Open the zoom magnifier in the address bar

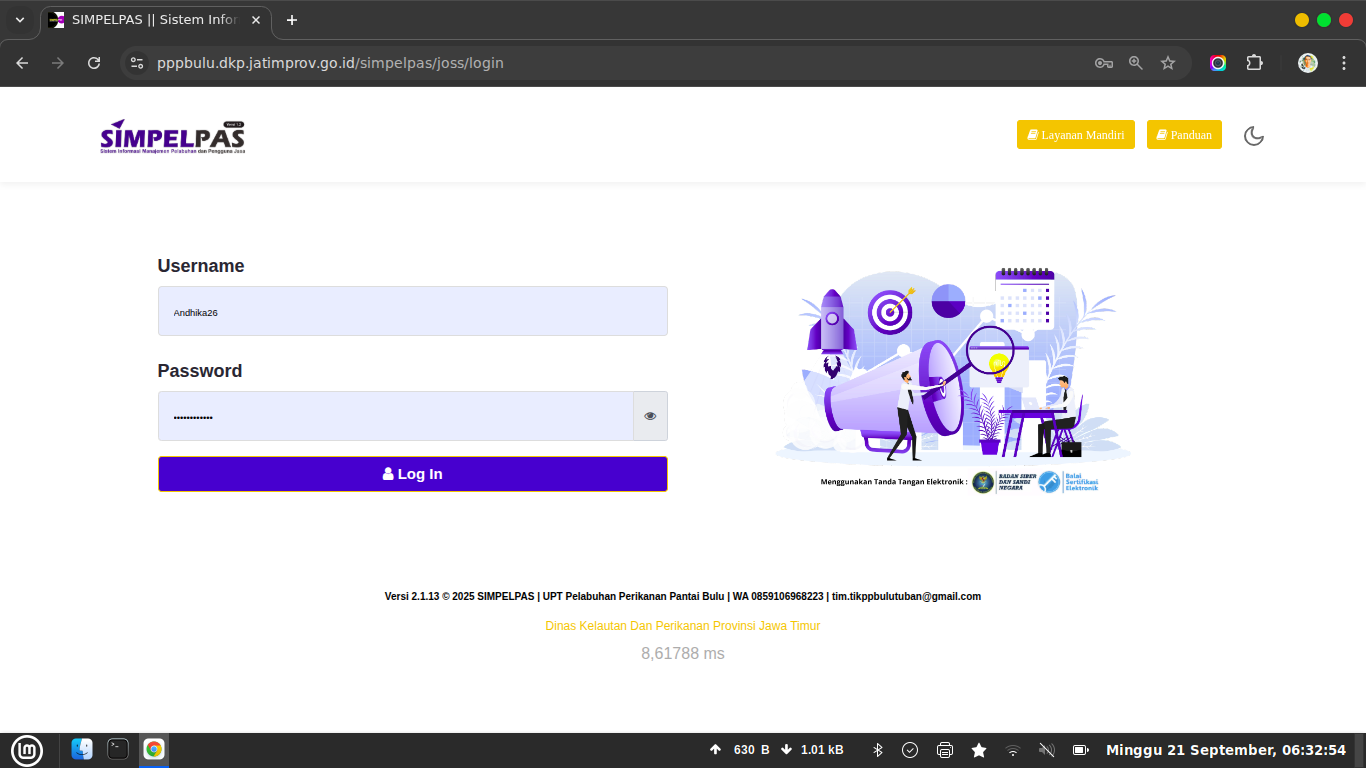click(1136, 63)
